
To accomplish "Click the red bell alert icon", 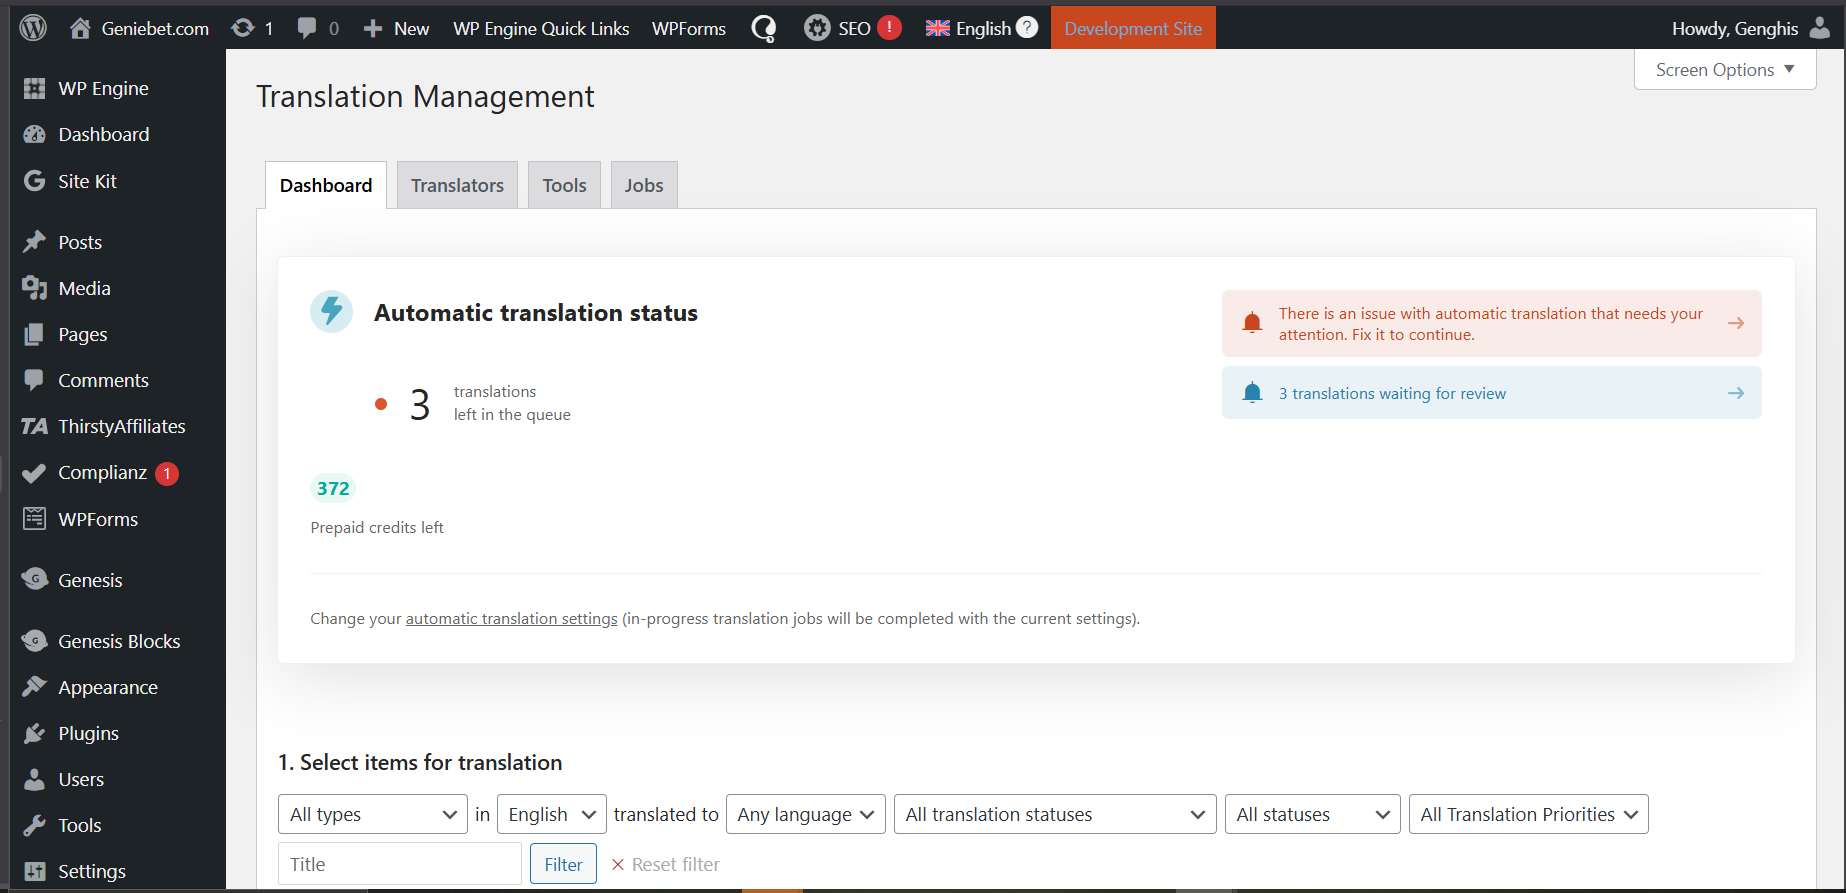I will coord(1252,322).
